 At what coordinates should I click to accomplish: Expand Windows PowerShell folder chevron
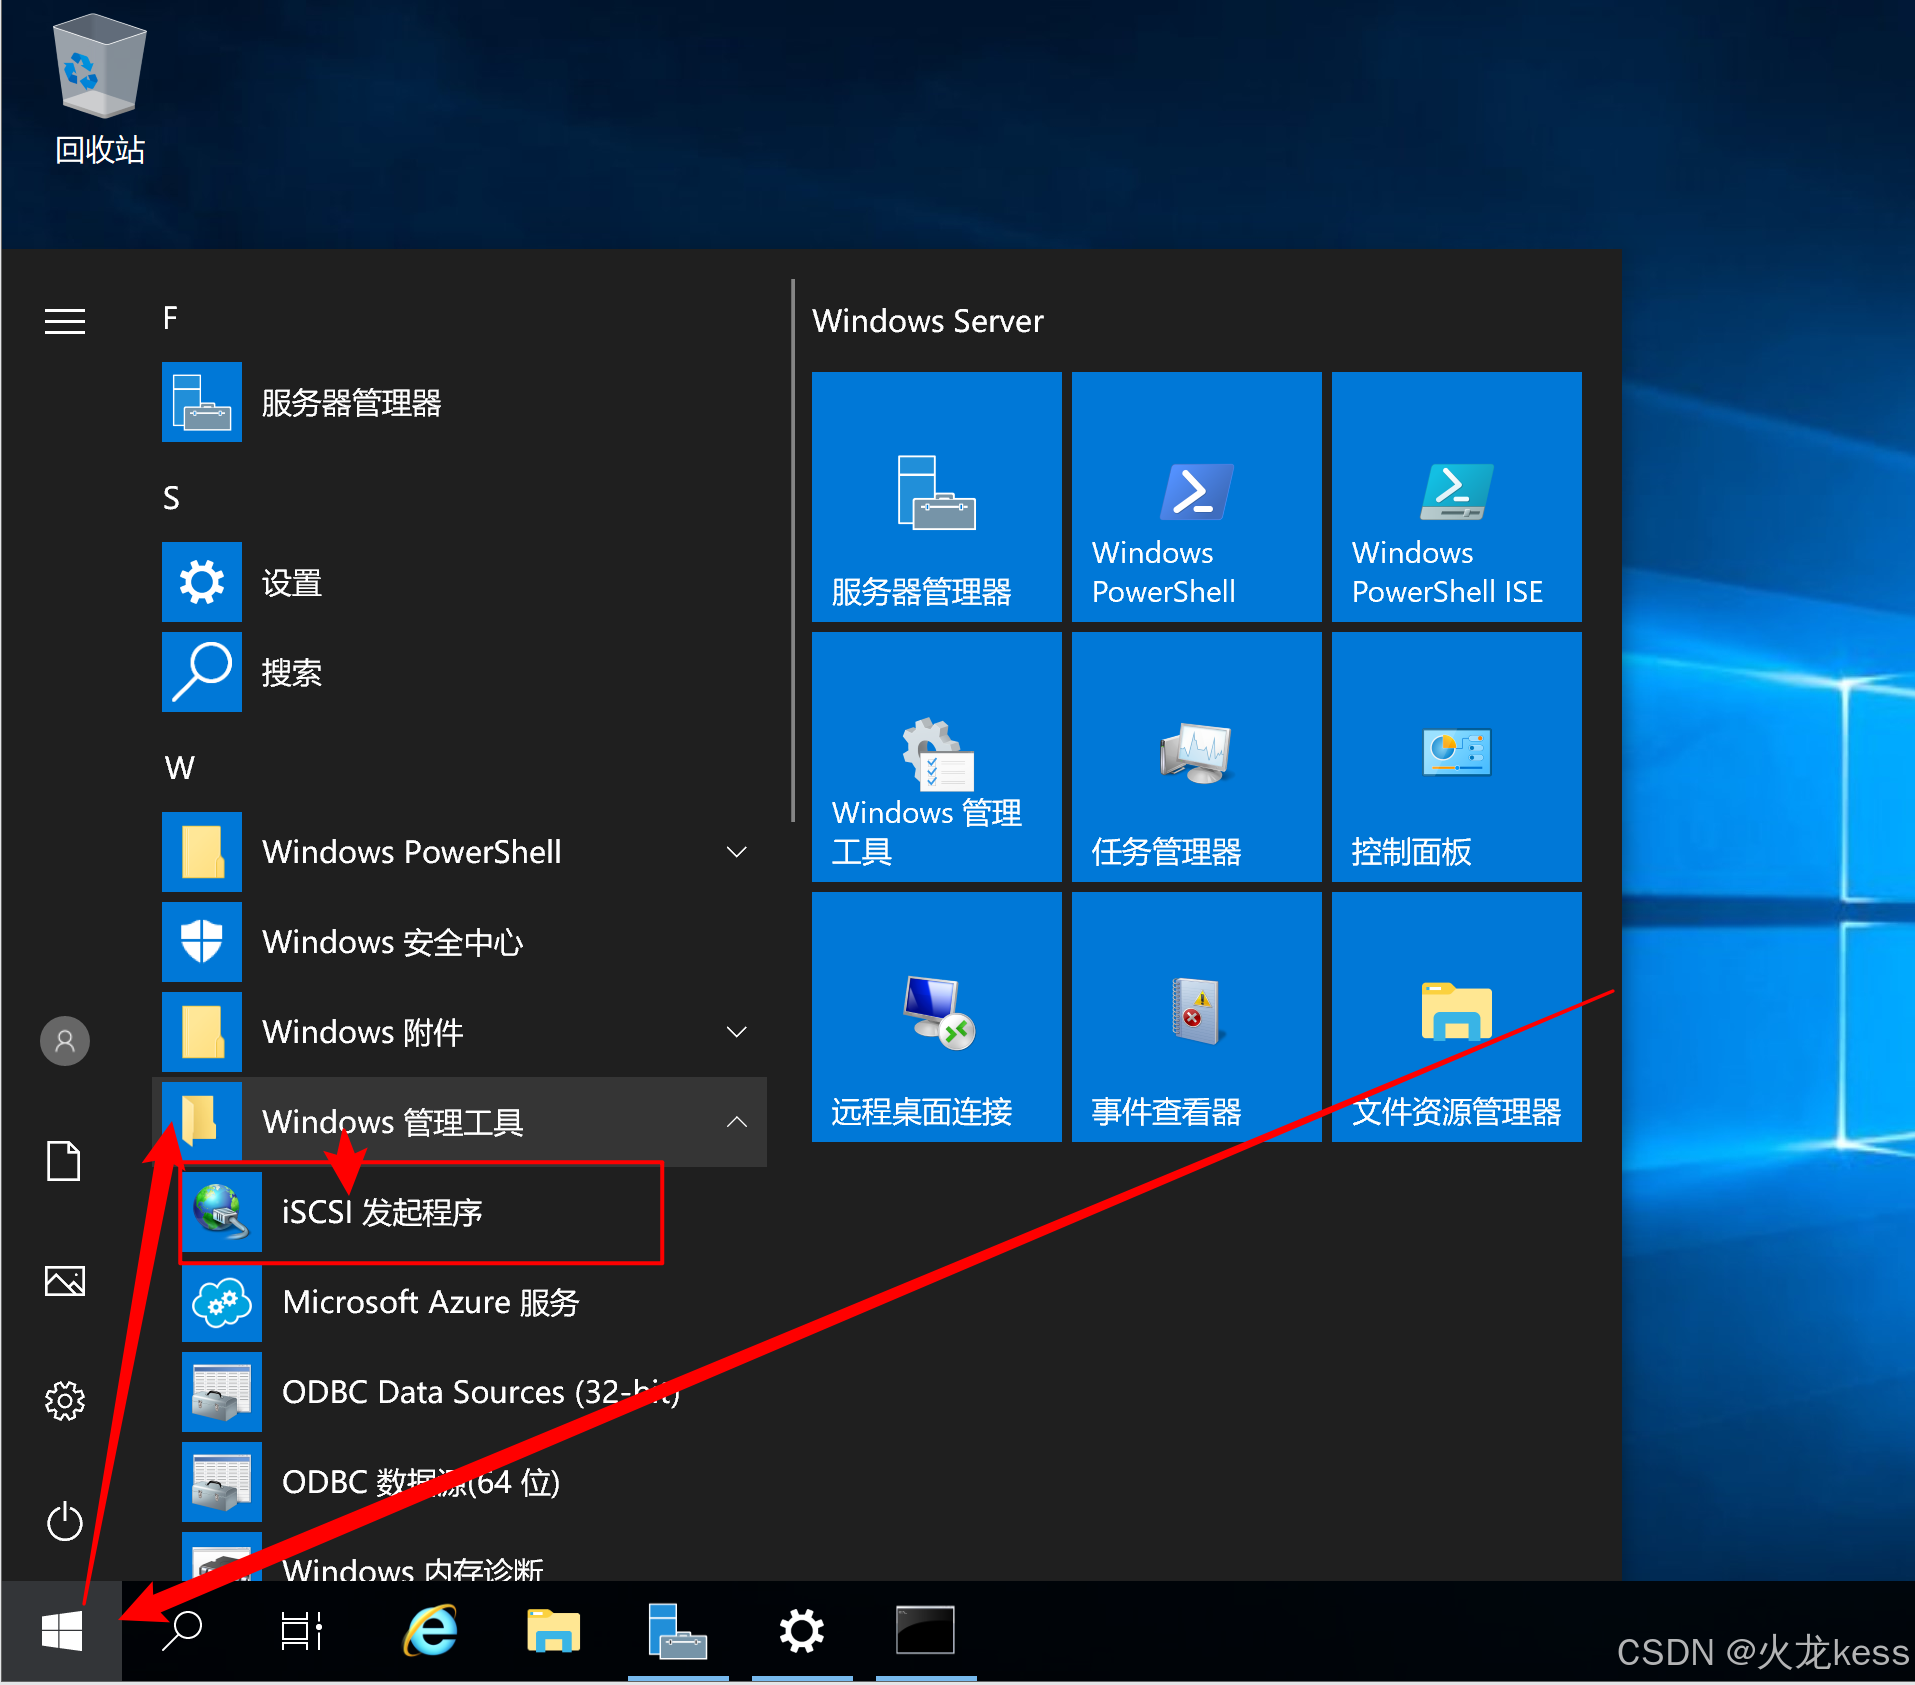pos(737,852)
